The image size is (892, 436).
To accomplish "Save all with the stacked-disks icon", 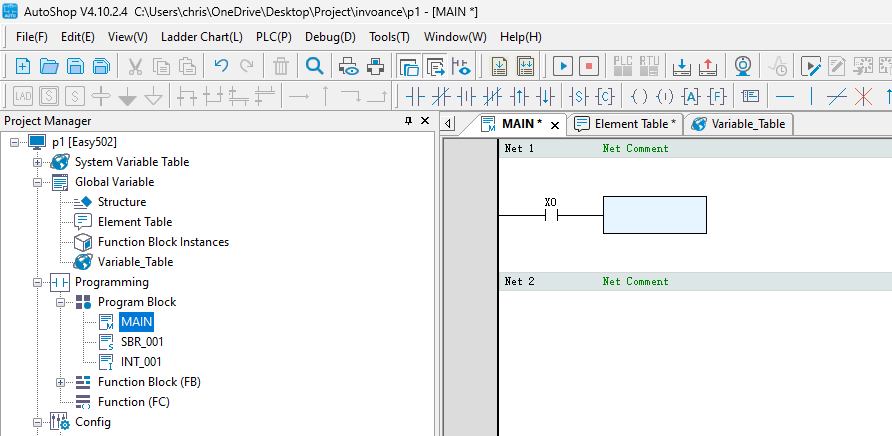I will [x=101, y=66].
